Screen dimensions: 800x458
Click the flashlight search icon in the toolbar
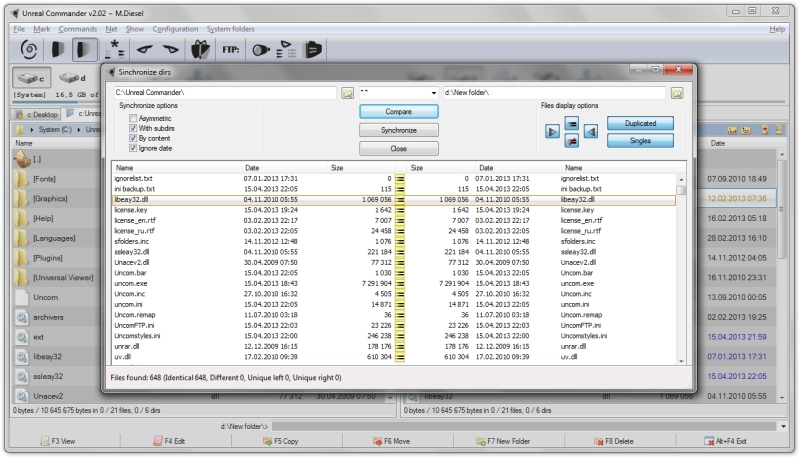coord(261,50)
